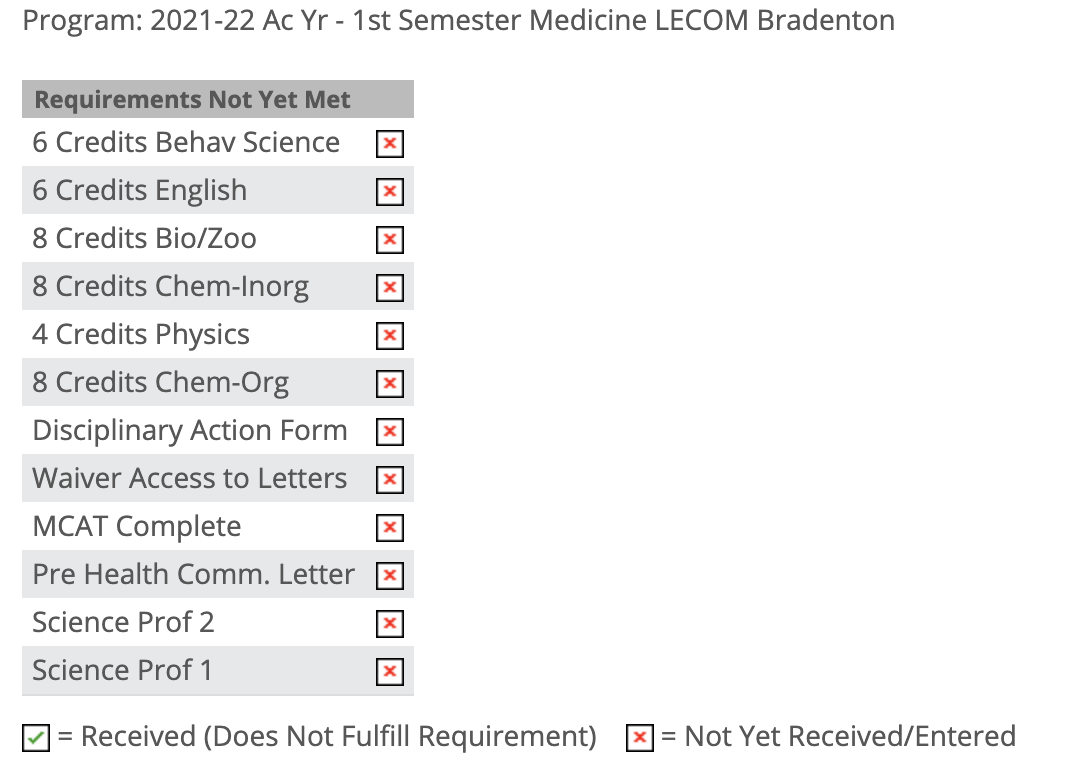The height and width of the screenshot is (784, 1086).
Task: Click the green checkmark legend icon
Action: tap(36, 738)
